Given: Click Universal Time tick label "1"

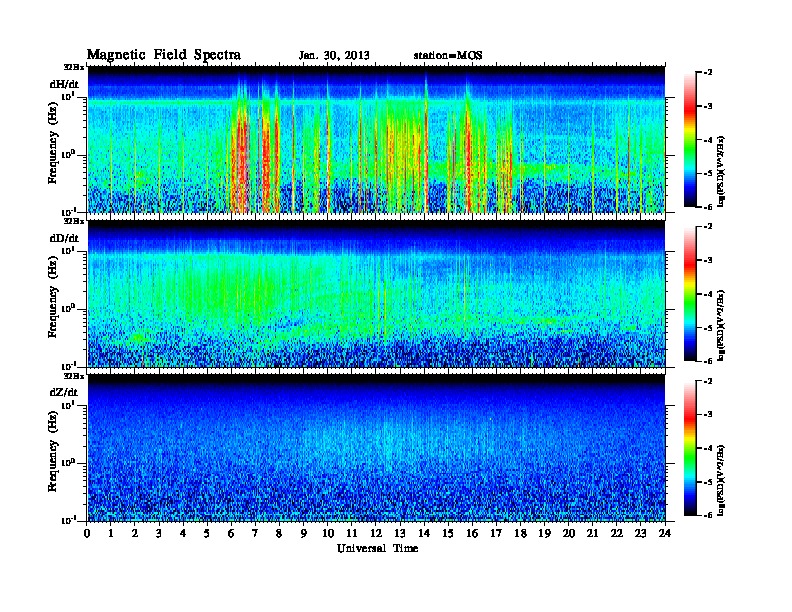Looking at the screenshot, I should click(111, 534).
